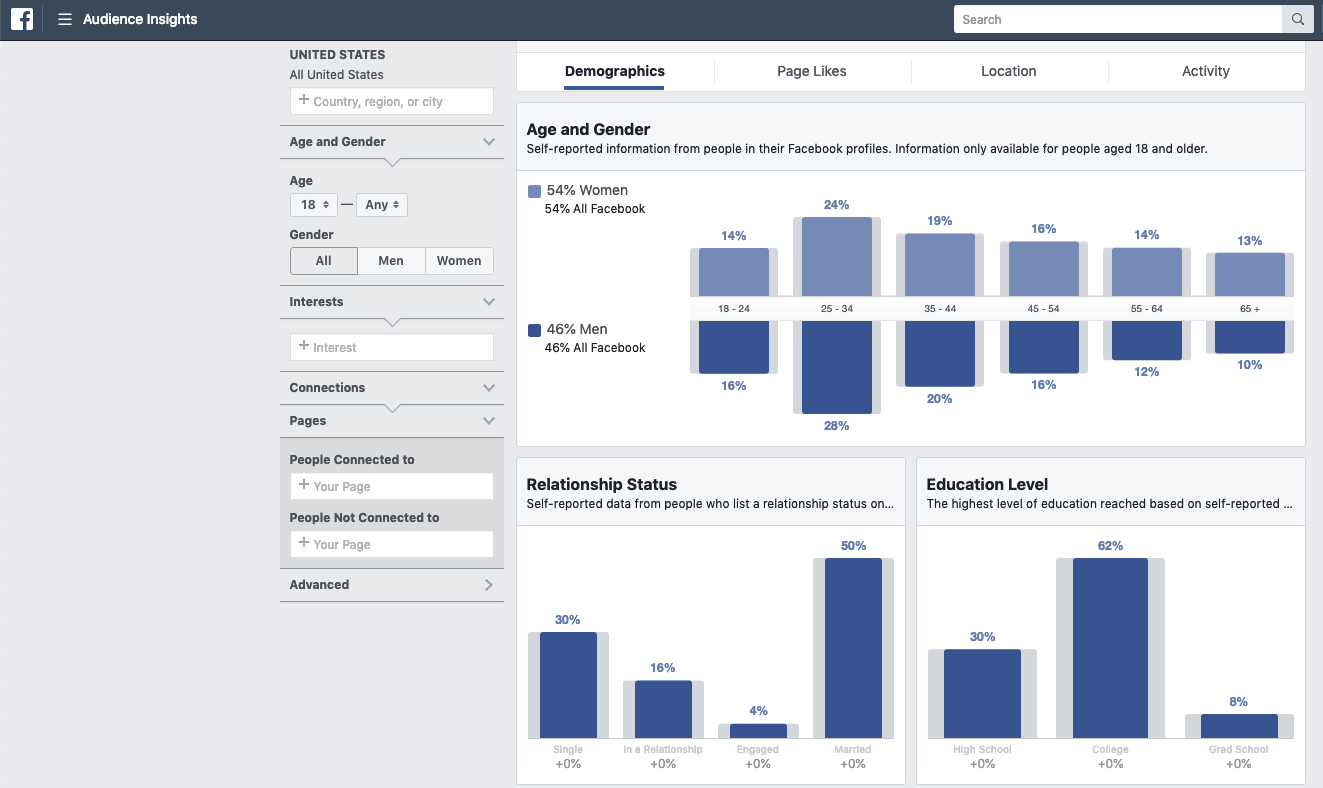Viewport: 1323px width, 788px height.
Task: Open the minimum age 18 dropdown
Action: pos(314,205)
